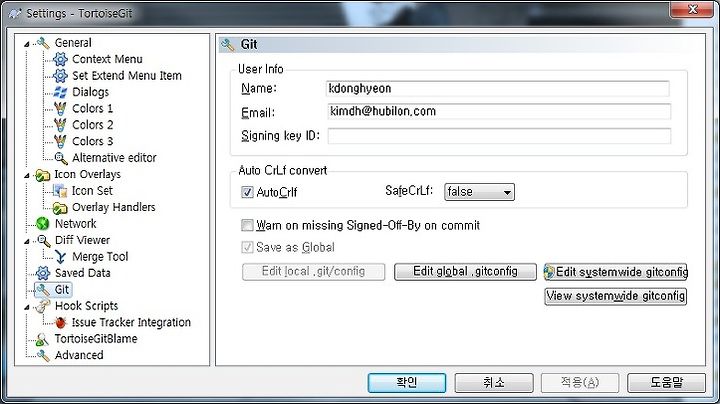Click the Overlay Handlers folder icon

(x=60, y=208)
